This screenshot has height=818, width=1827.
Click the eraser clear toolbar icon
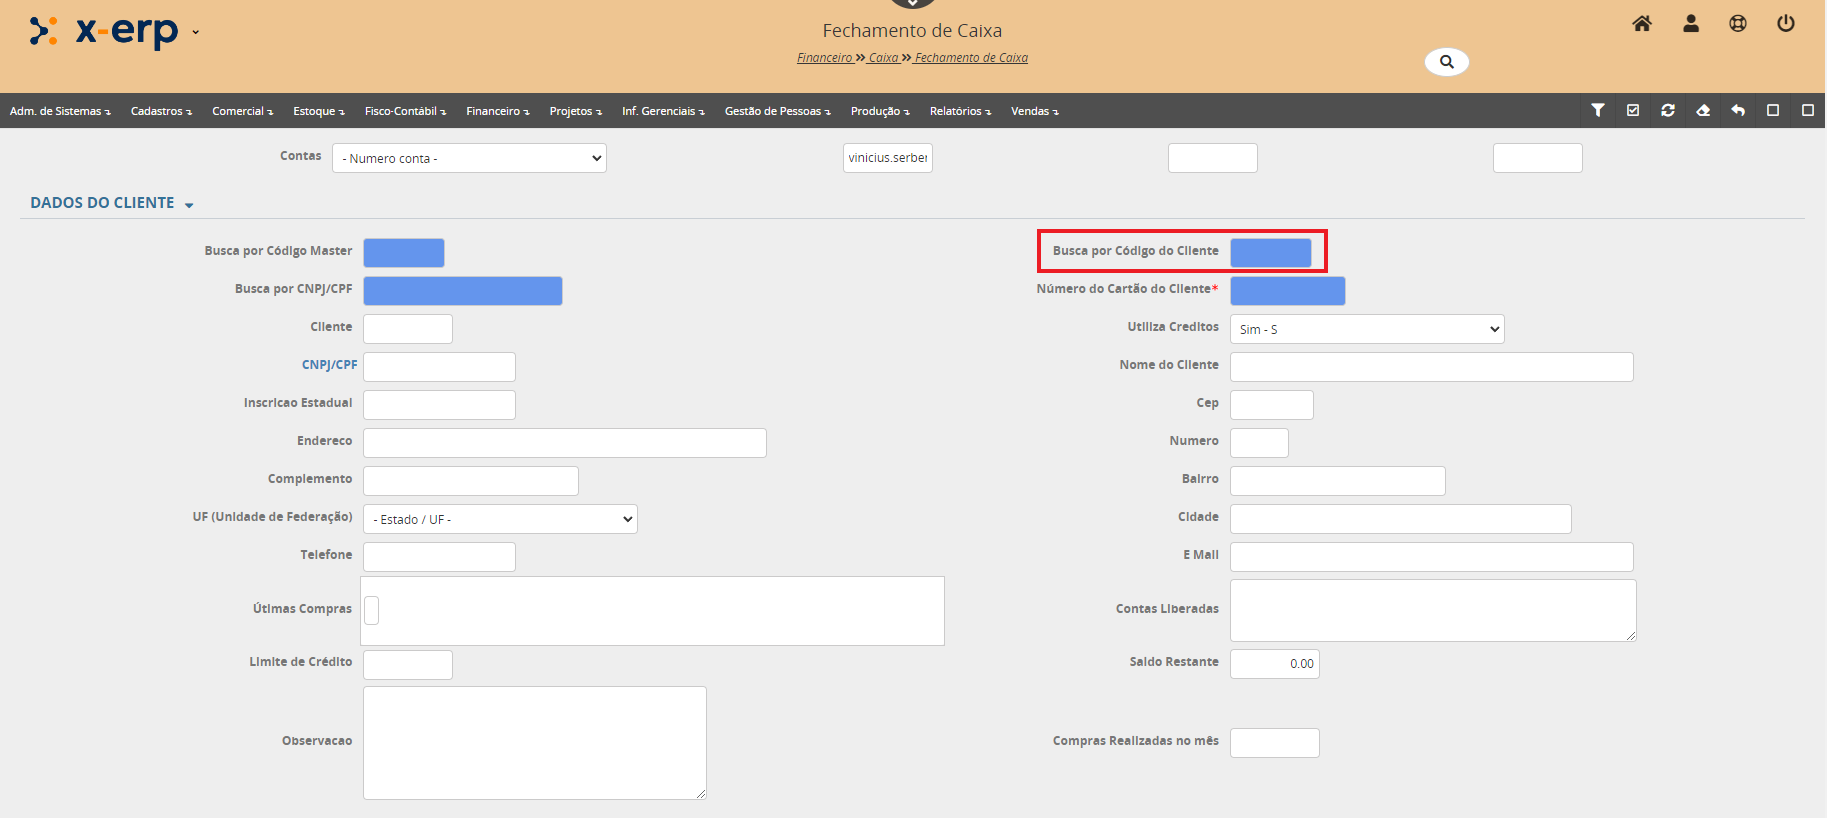click(x=1703, y=111)
